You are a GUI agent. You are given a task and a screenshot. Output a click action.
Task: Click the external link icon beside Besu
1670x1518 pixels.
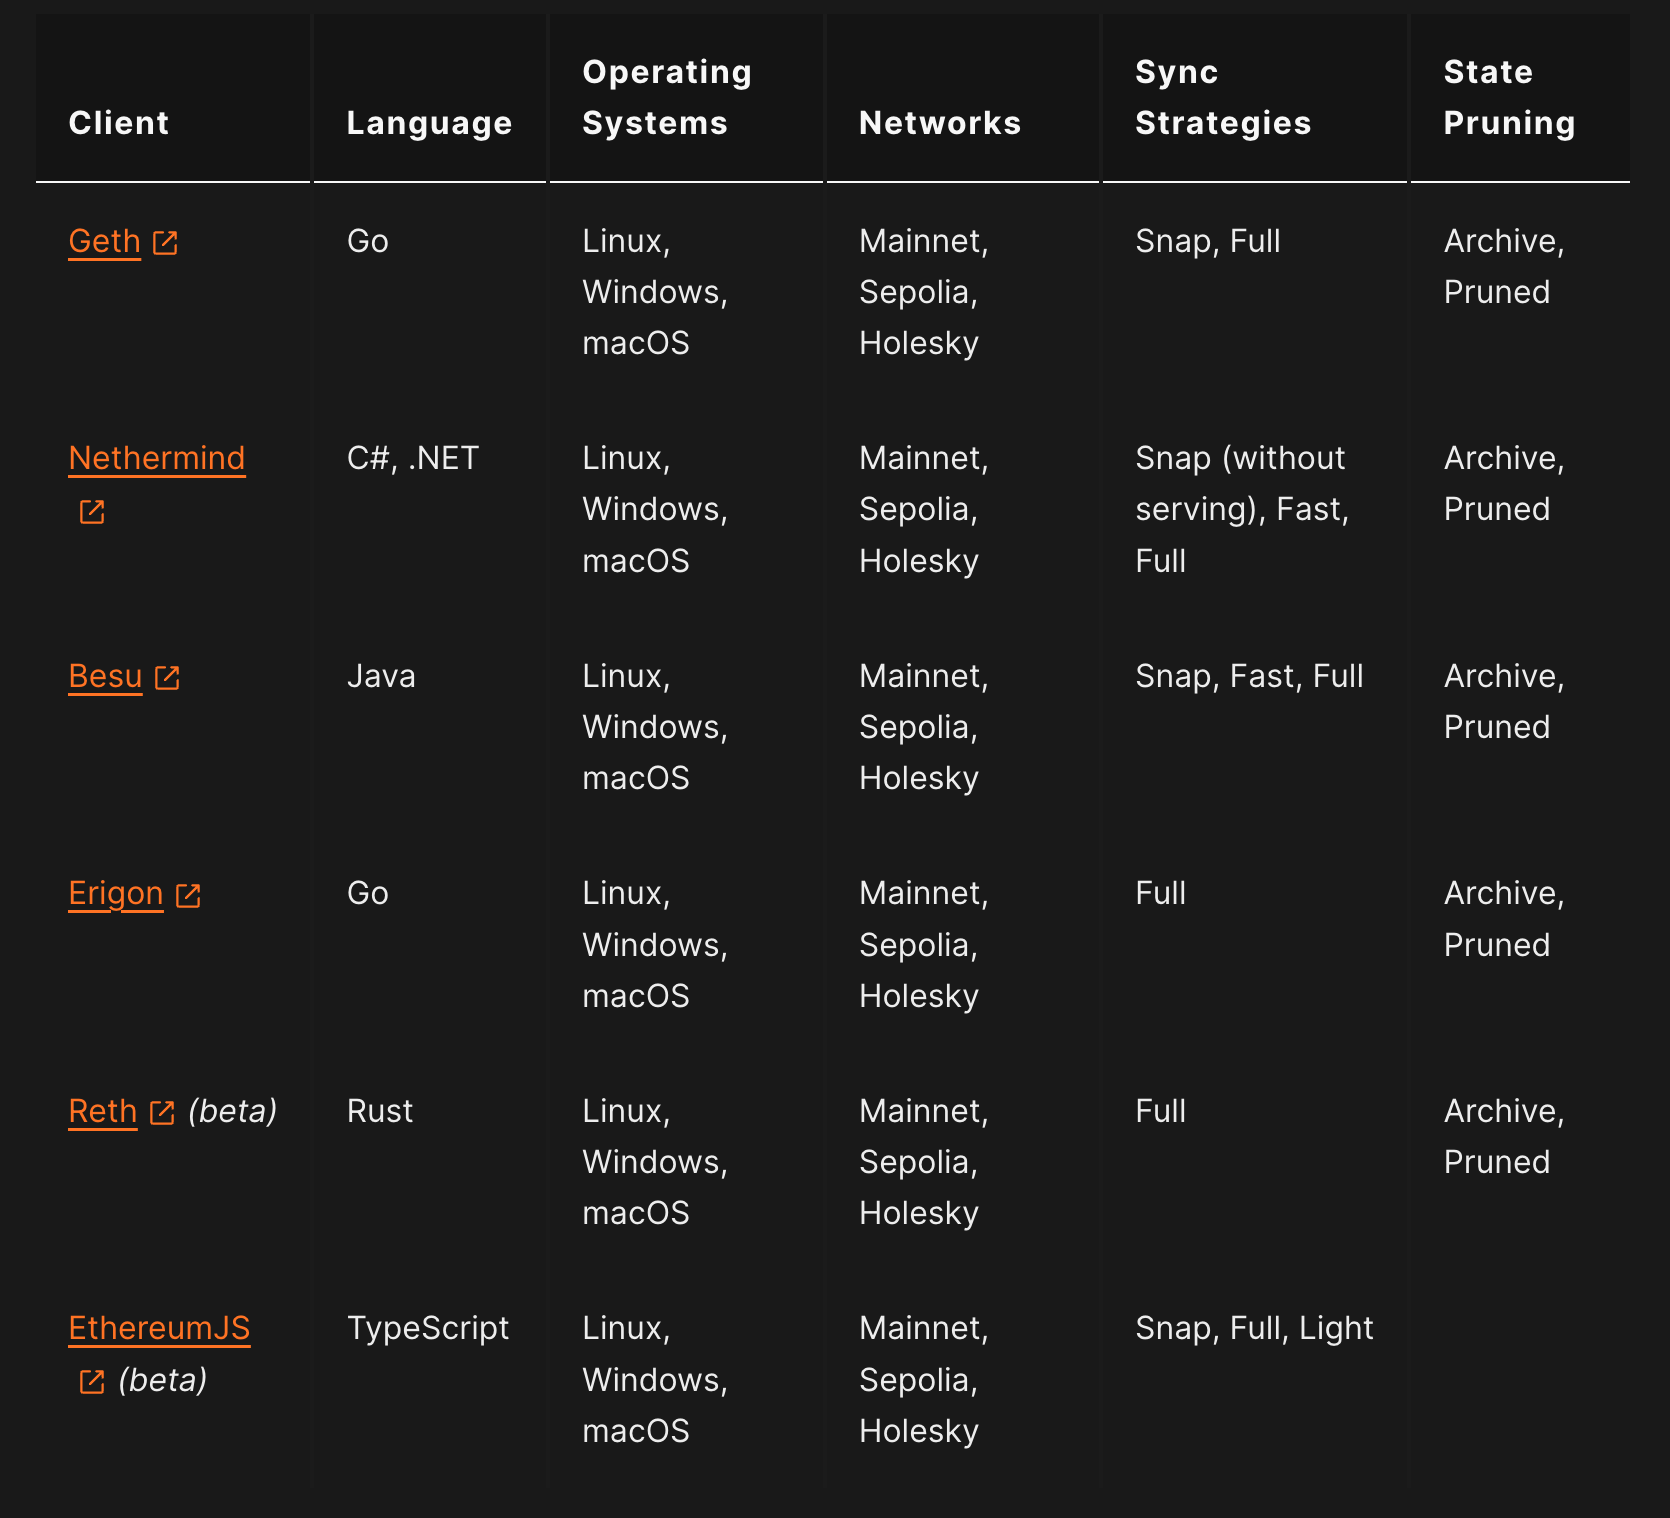(167, 678)
